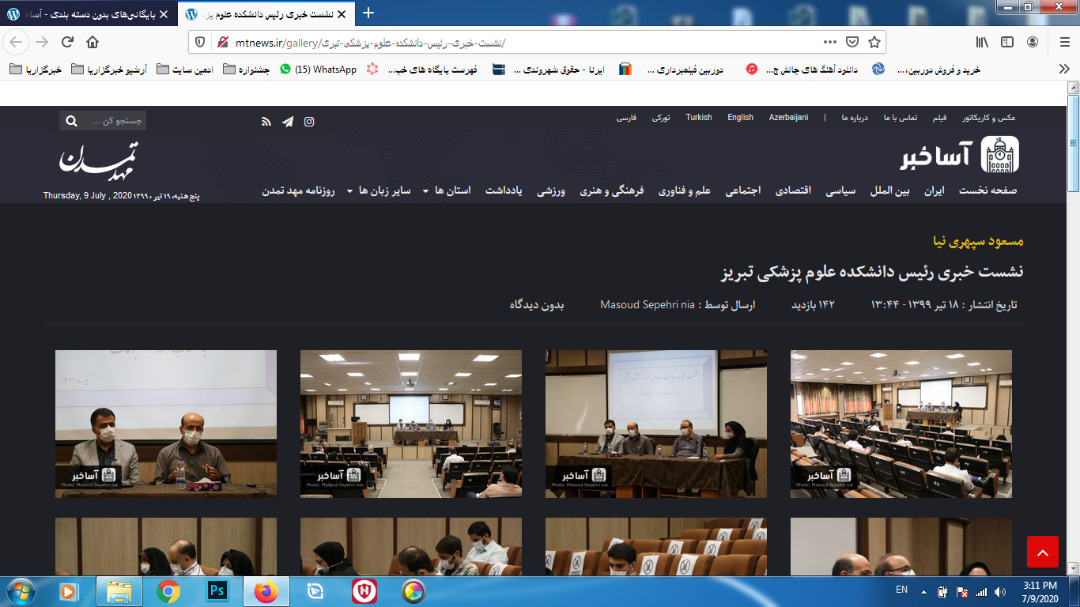Image resolution: width=1080 pixels, height=607 pixels.
Task: Go to the Firefox home page icon
Action: point(93,42)
